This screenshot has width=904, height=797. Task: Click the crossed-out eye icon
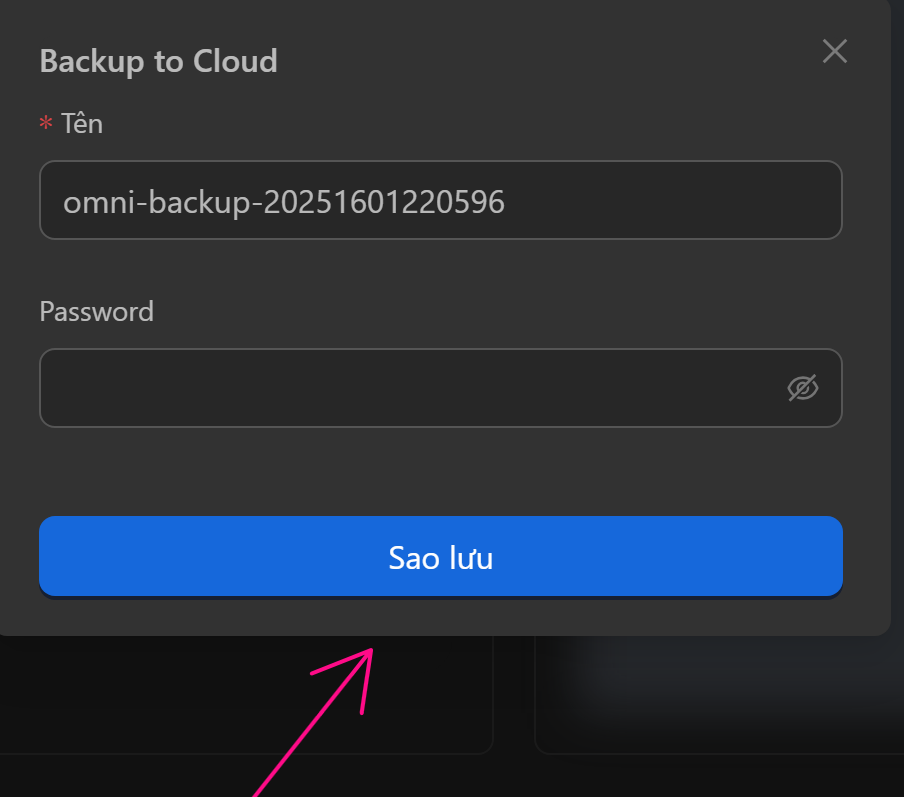pos(802,388)
